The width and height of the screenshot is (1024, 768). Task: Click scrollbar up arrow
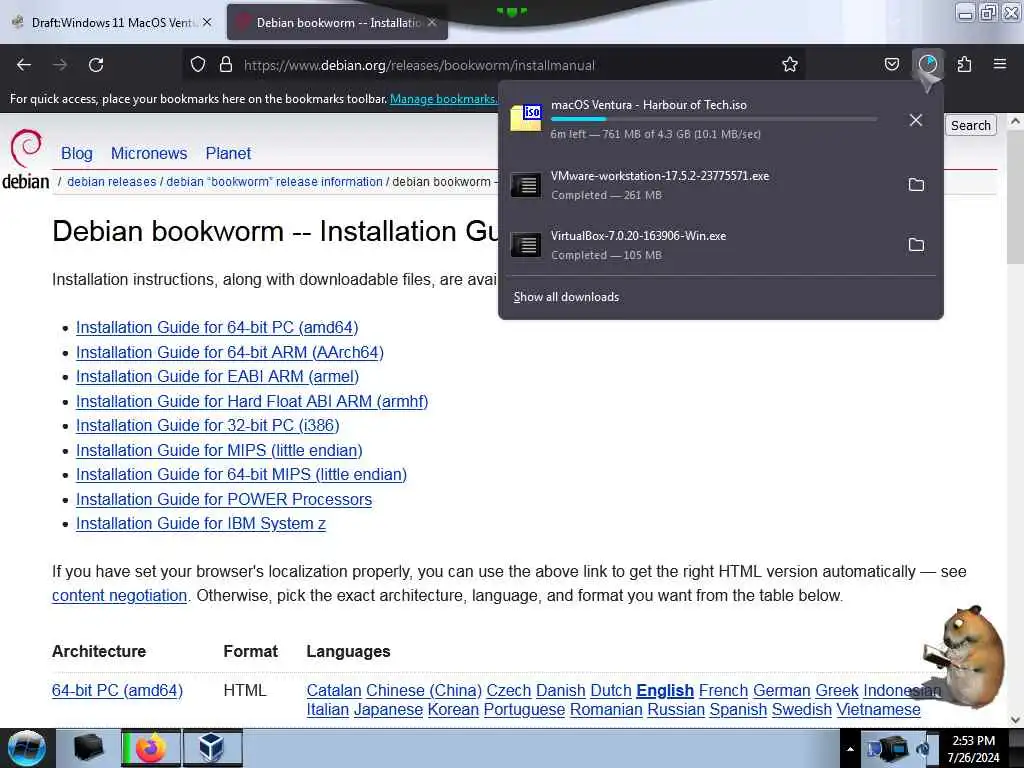1015,121
